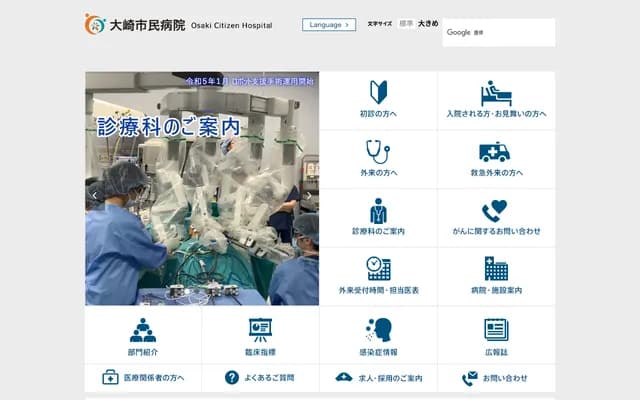Open the stethoscope icon for 外来の方へ
This screenshot has height=400, width=640.
point(378,152)
